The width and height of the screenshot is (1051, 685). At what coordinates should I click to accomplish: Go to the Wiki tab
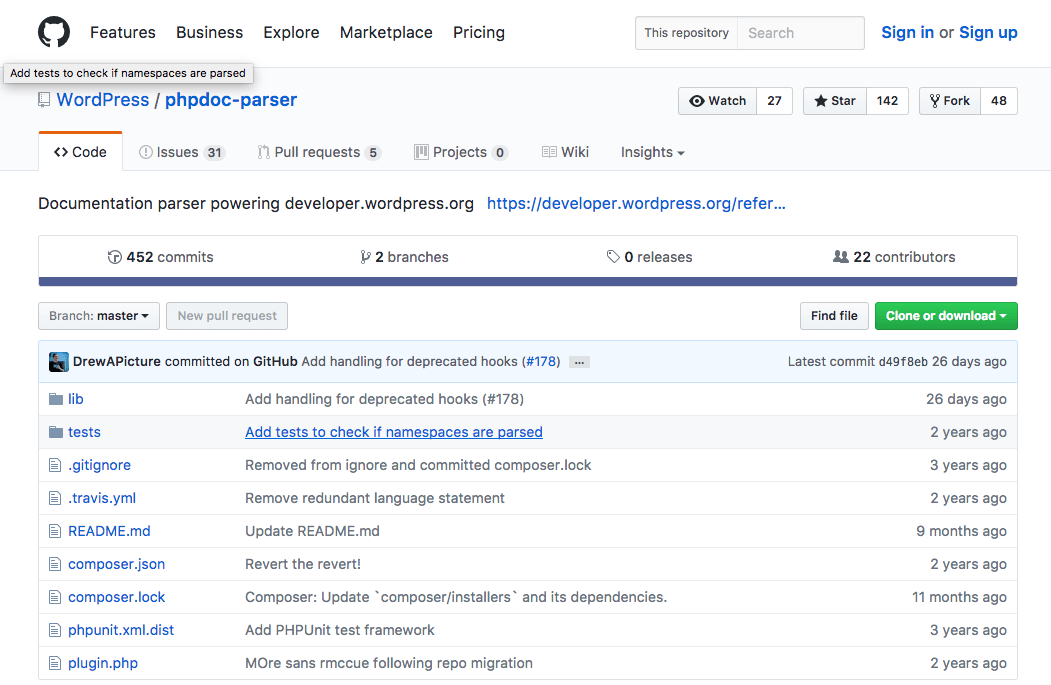(x=565, y=152)
